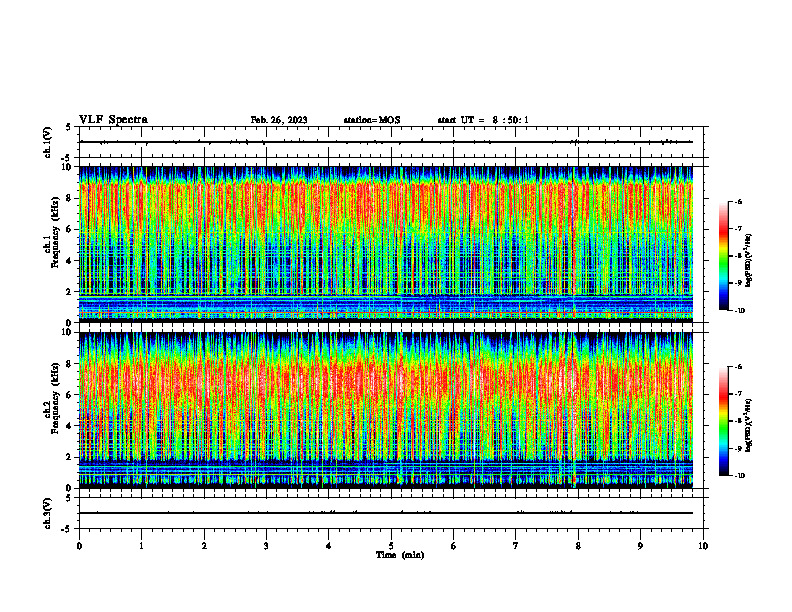Click inside the ch.1 spectrogram panel
792x612 pixels.
pyautogui.click(x=386, y=244)
